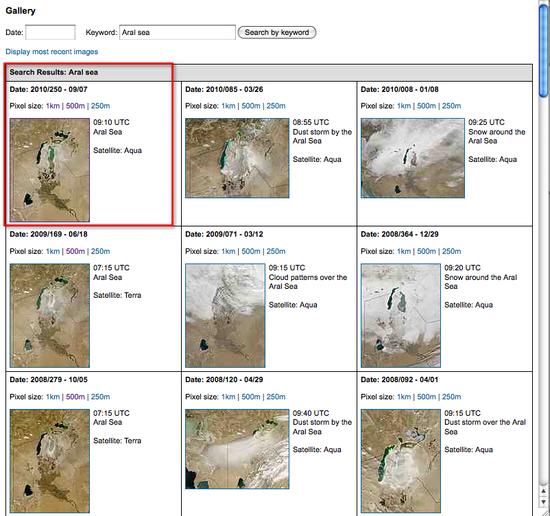Click the Search by keyword button
Image resolution: width=550 pixels, height=516 pixels.
[x=277, y=32]
